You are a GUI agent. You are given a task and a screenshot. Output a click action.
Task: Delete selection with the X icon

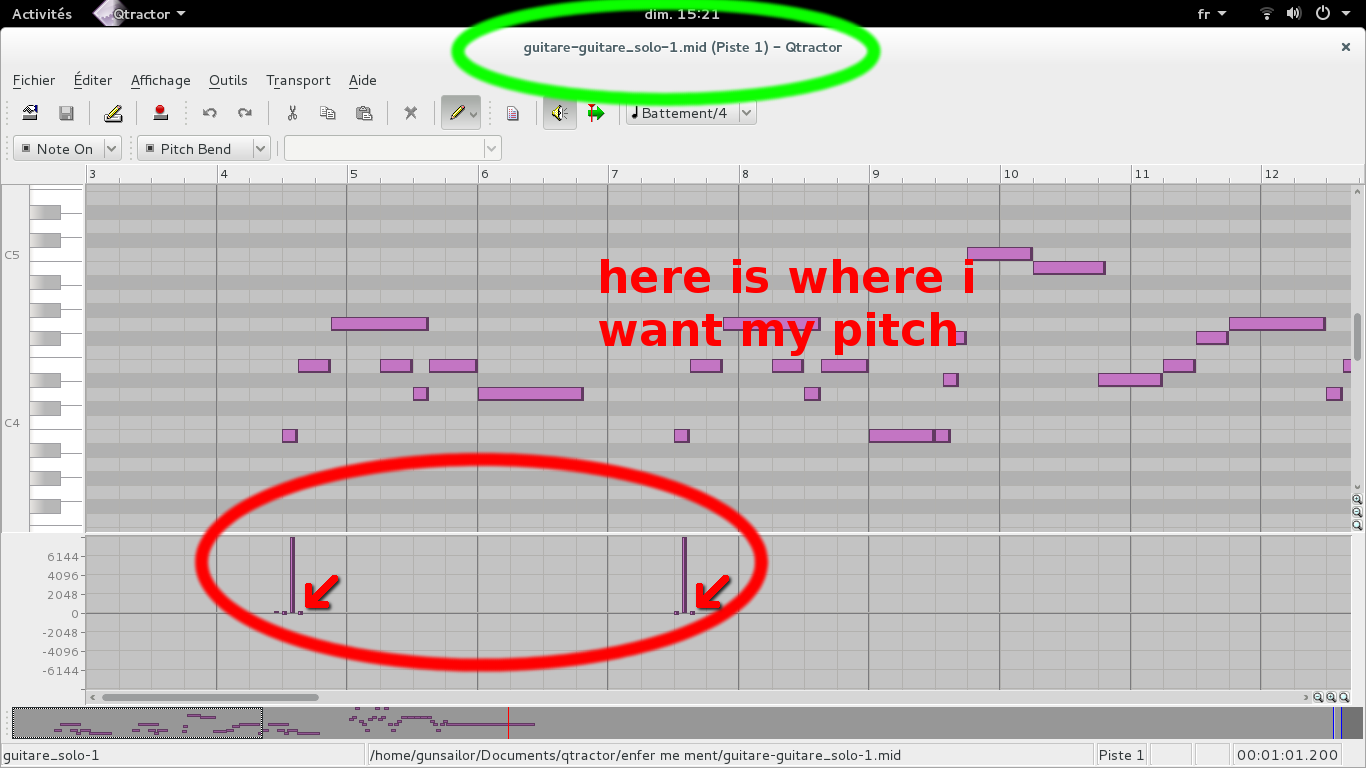click(x=410, y=113)
